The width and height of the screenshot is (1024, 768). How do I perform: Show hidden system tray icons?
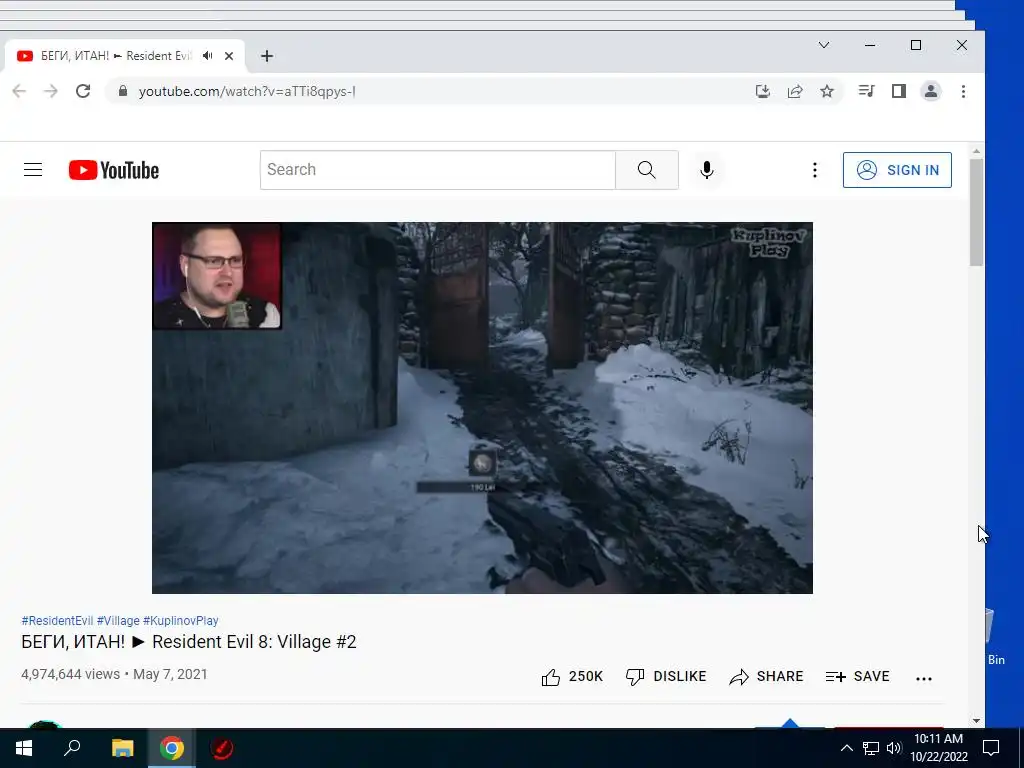[x=846, y=748]
